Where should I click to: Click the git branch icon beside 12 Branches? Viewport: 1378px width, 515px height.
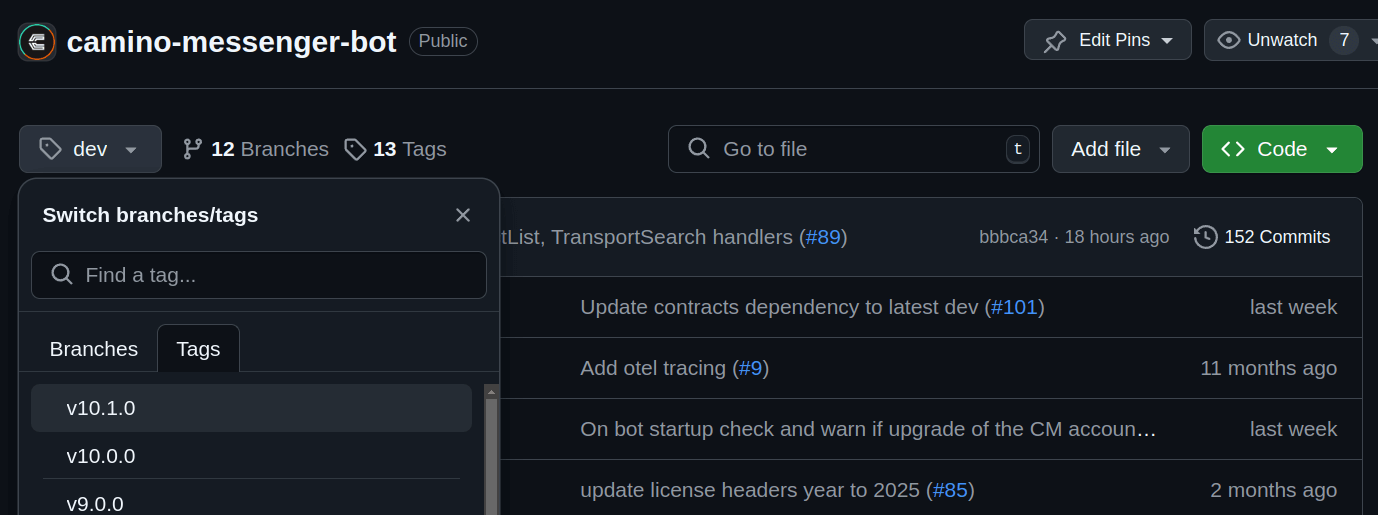(193, 149)
